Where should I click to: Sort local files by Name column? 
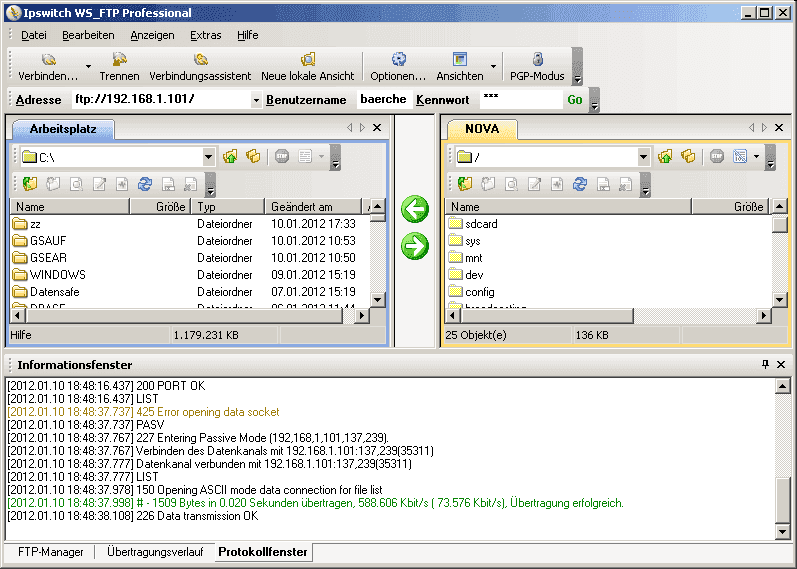(x=70, y=206)
